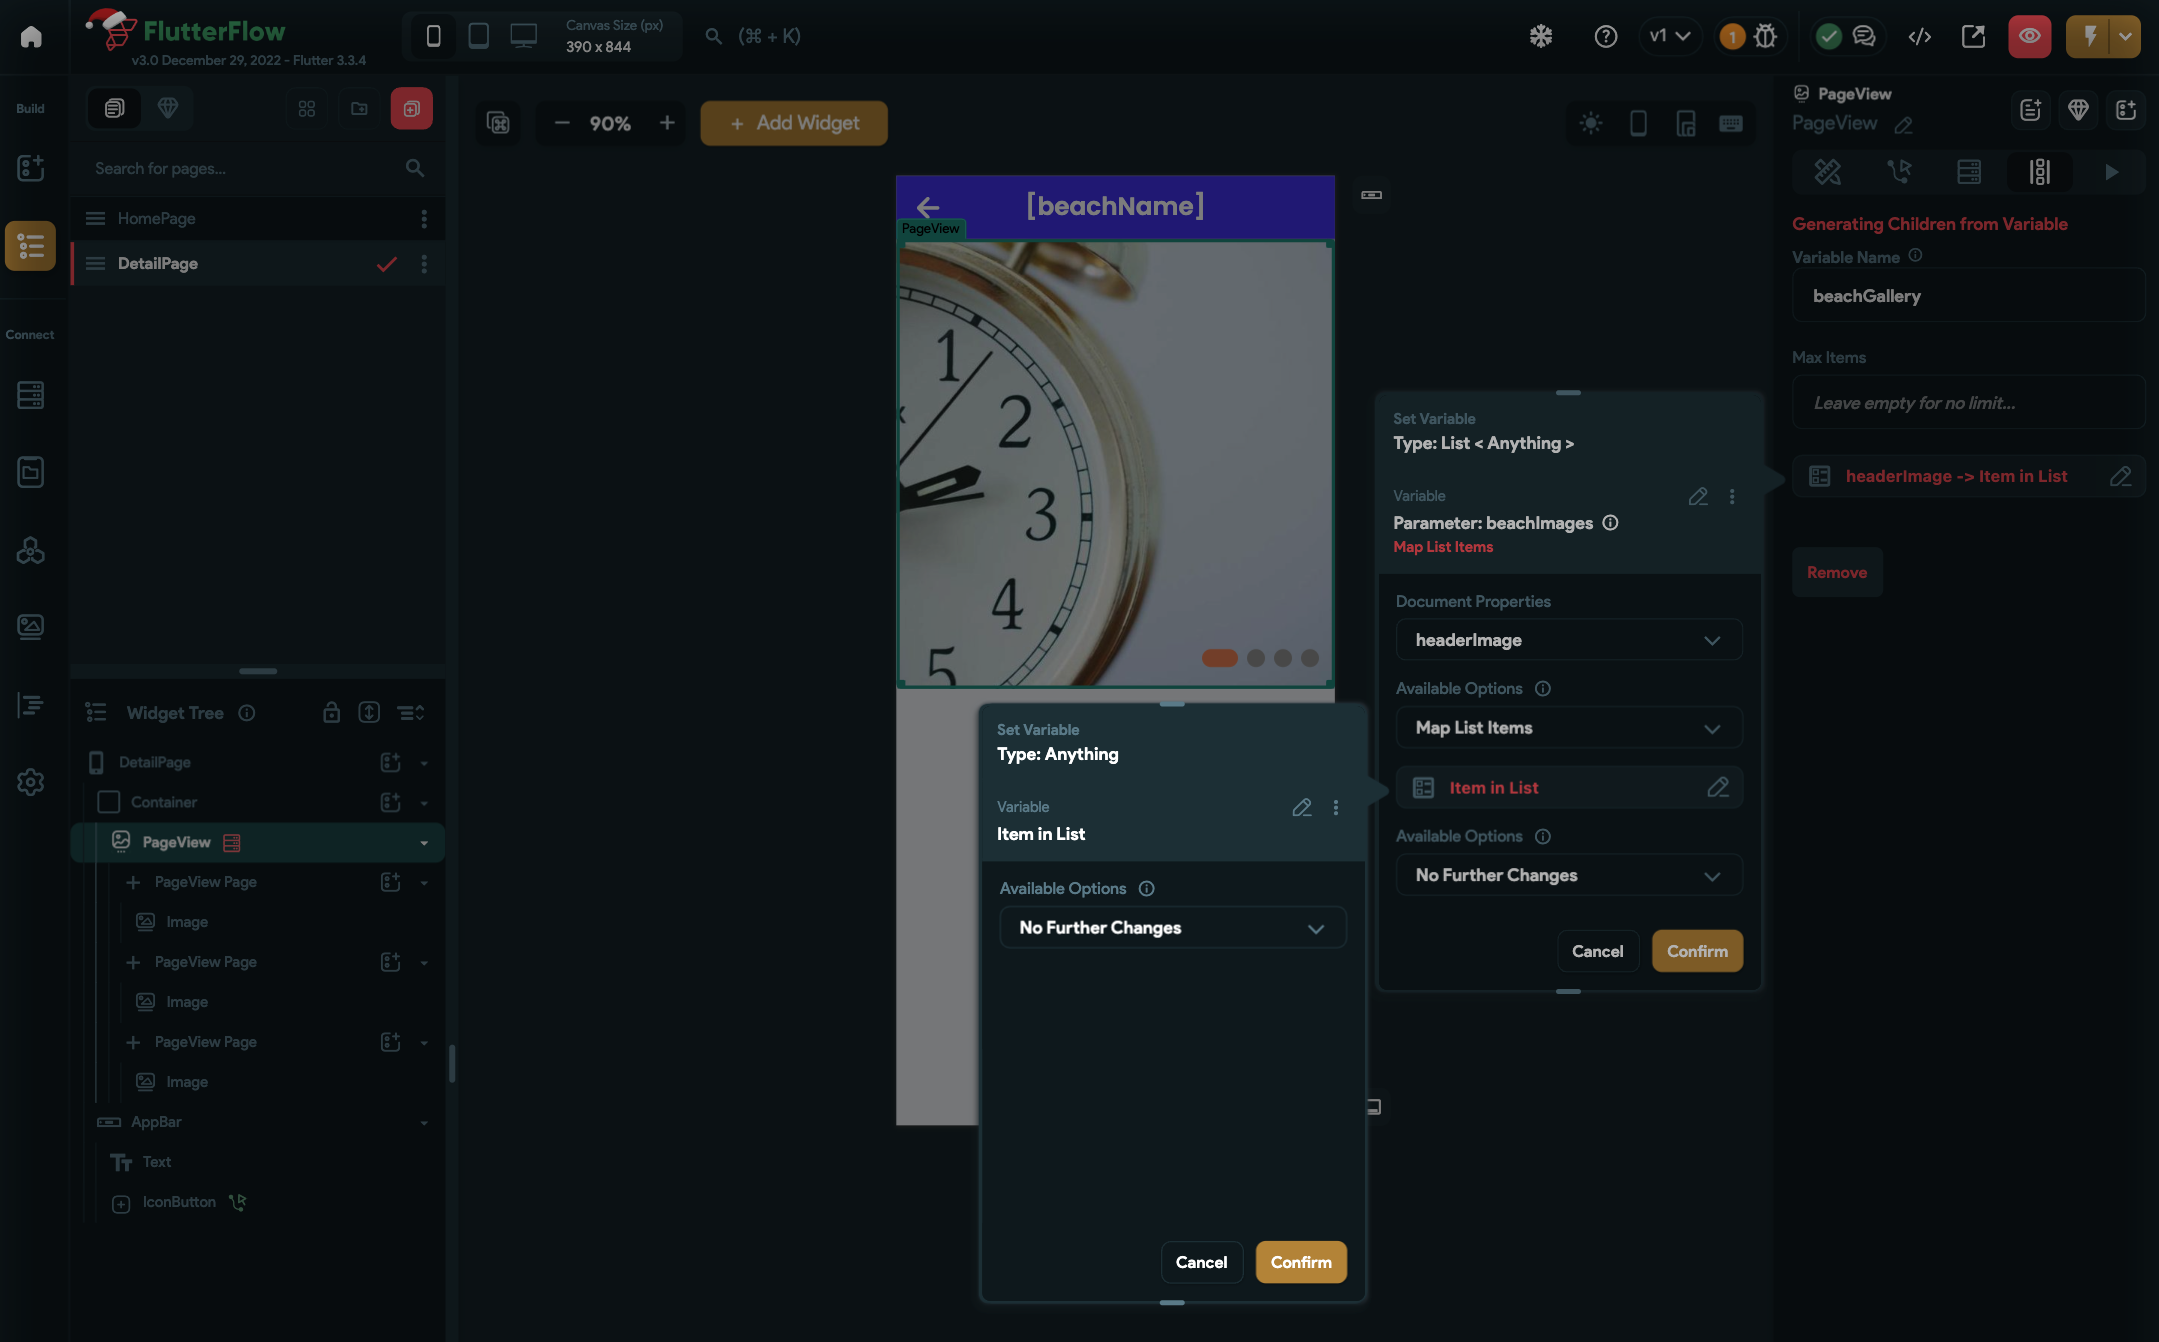Image resolution: width=2159 pixels, height=1342 pixels.
Task: Switch to the Generate Dynamic Children tab
Action: pyautogui.click(x=2039, y=172)
